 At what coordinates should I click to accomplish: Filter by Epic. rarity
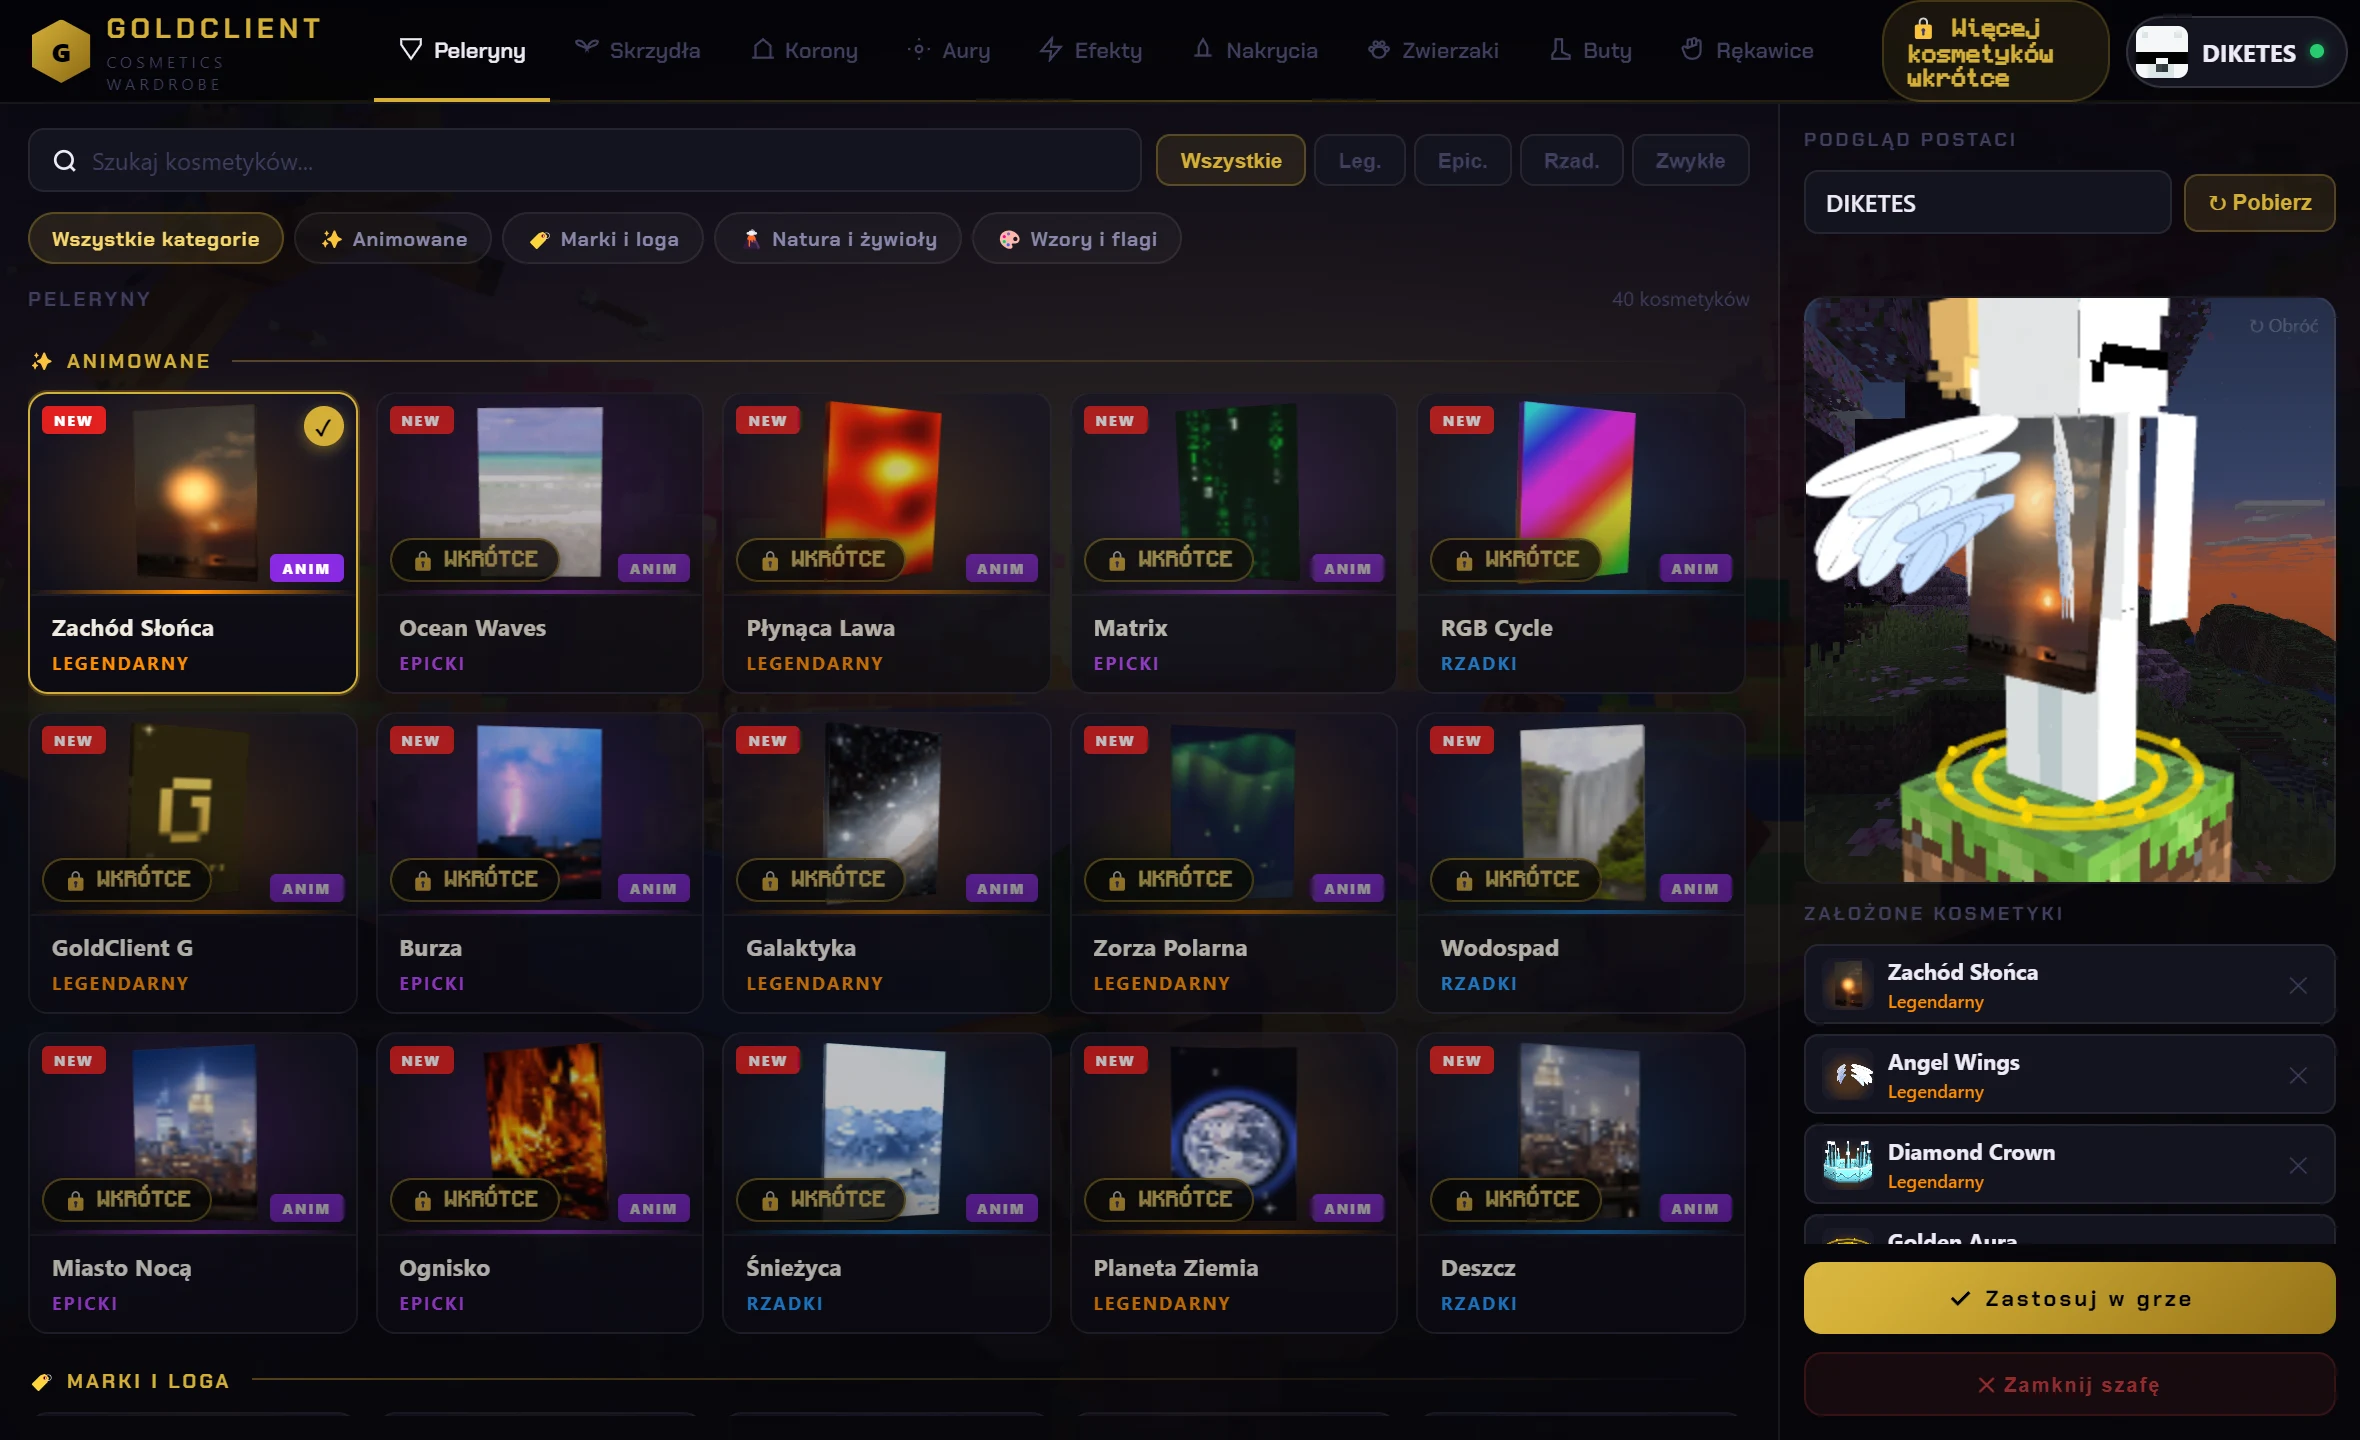1463,160
